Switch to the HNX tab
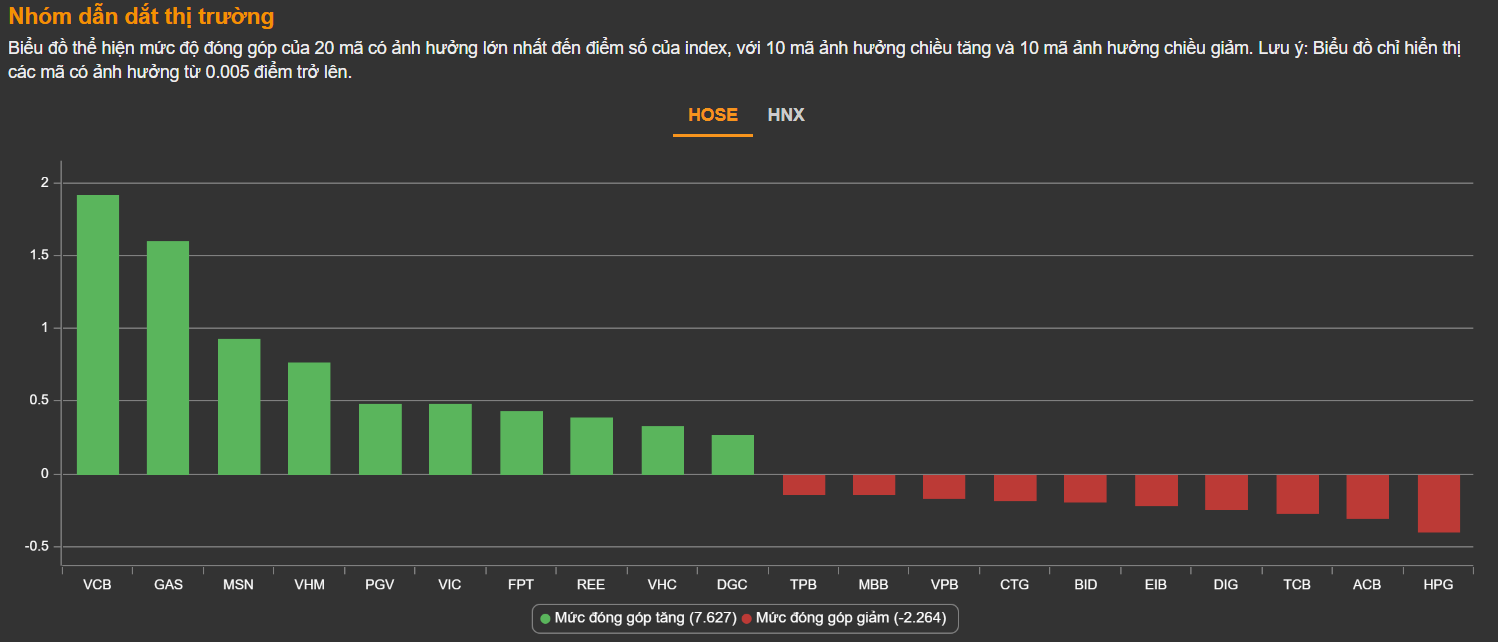Screen dimensions: 1498x642 [x=786, y=115]
